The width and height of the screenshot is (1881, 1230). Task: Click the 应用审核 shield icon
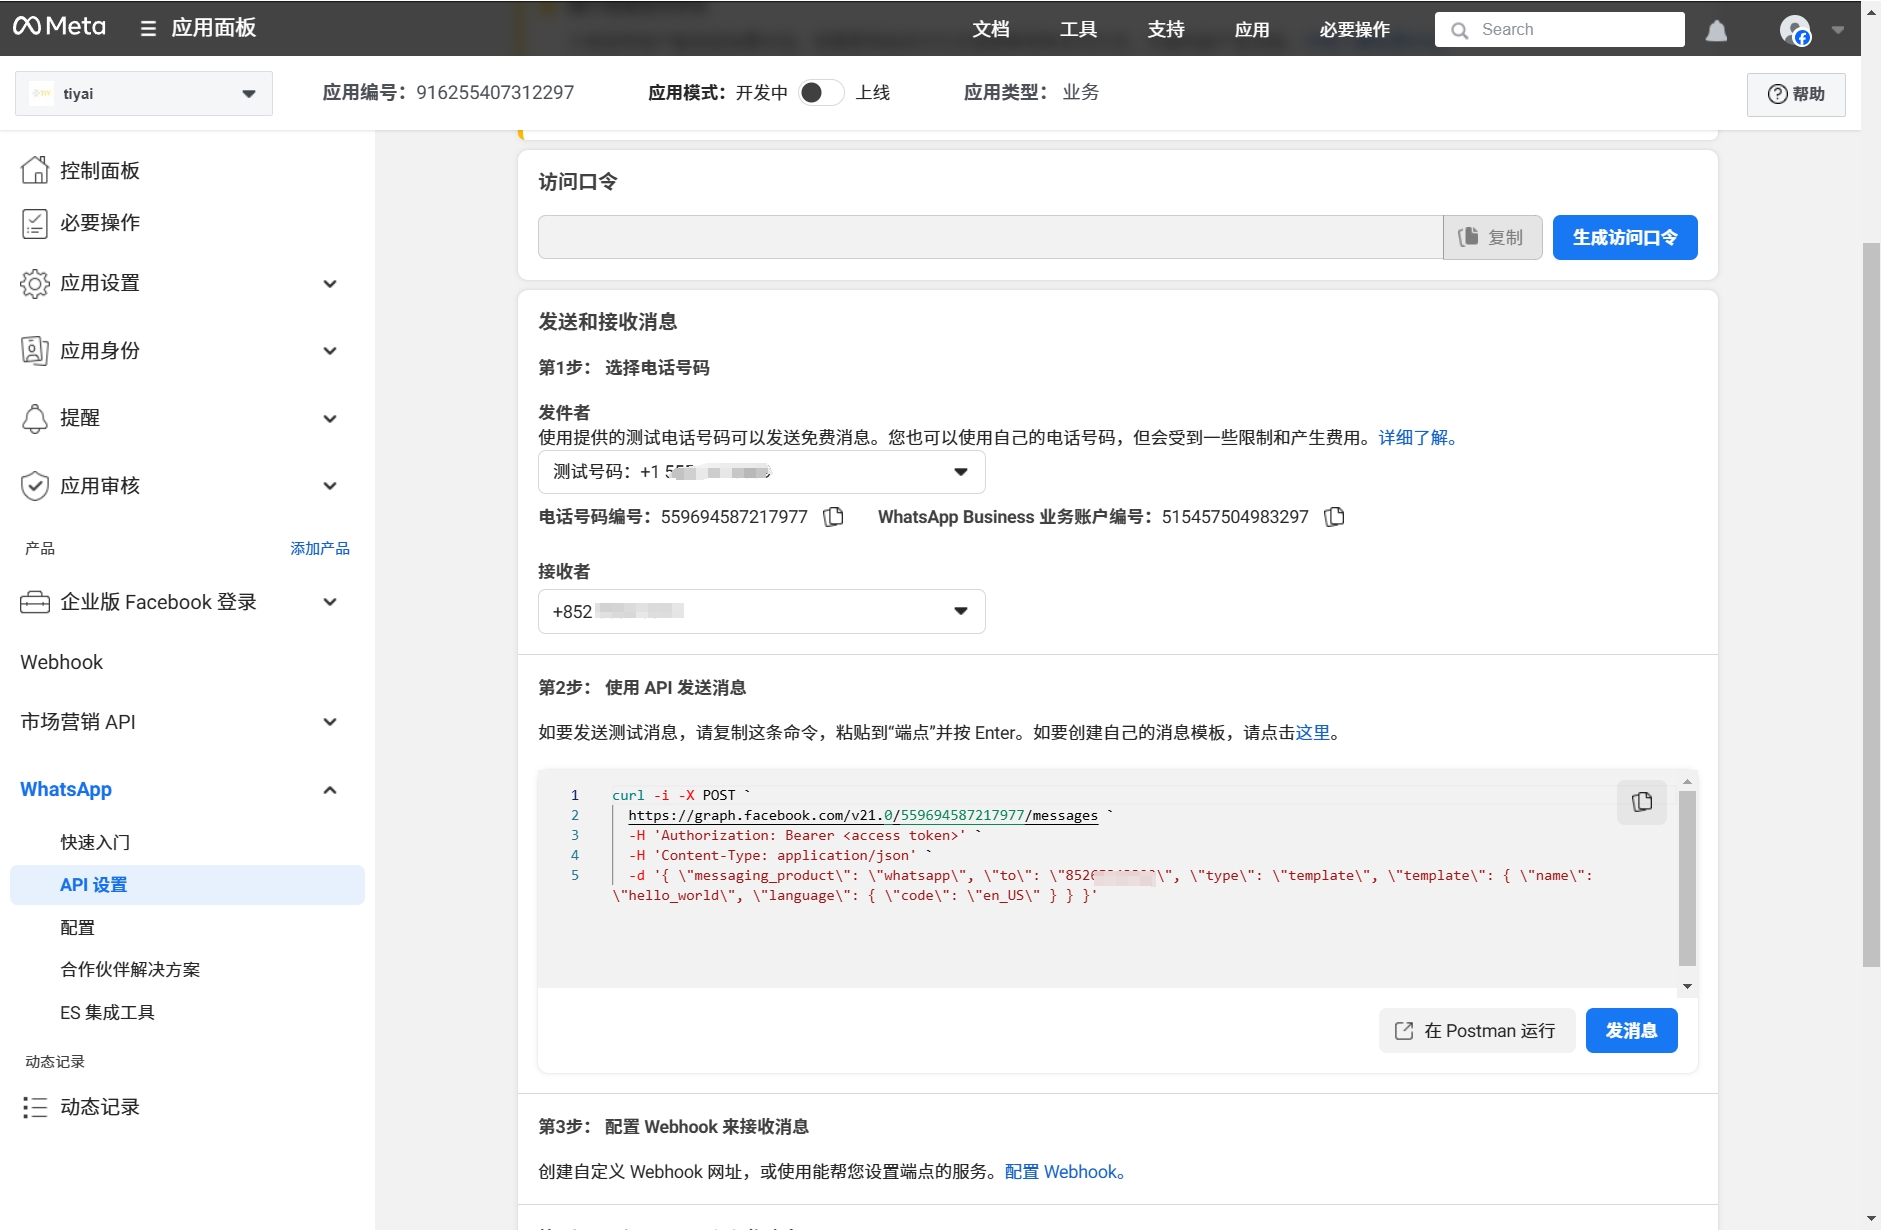35,486
